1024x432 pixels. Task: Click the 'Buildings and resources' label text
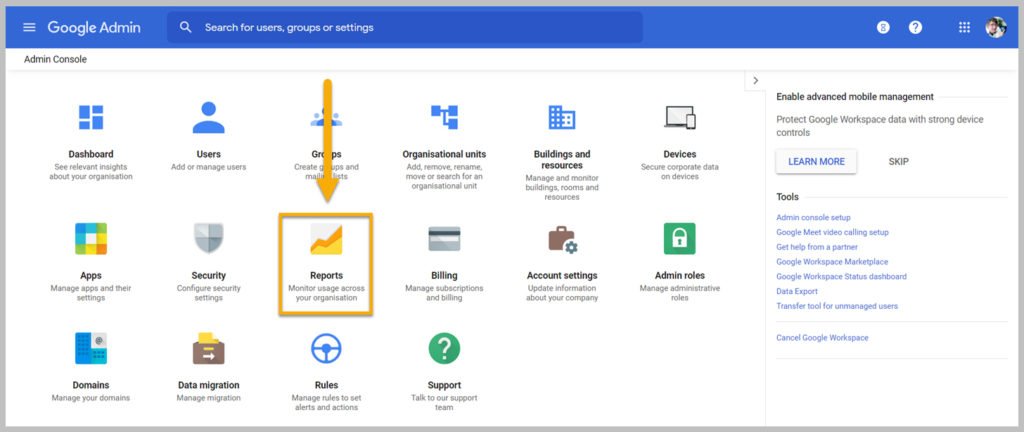[x=562, y=160]
